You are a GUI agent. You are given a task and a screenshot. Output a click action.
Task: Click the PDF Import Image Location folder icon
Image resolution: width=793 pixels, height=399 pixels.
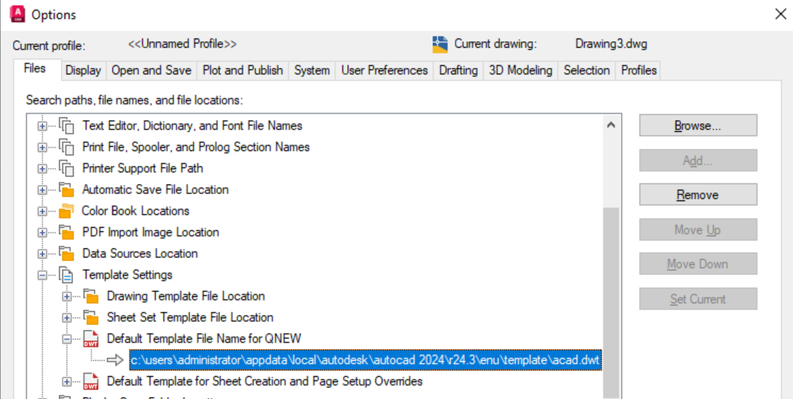[67, 232]
